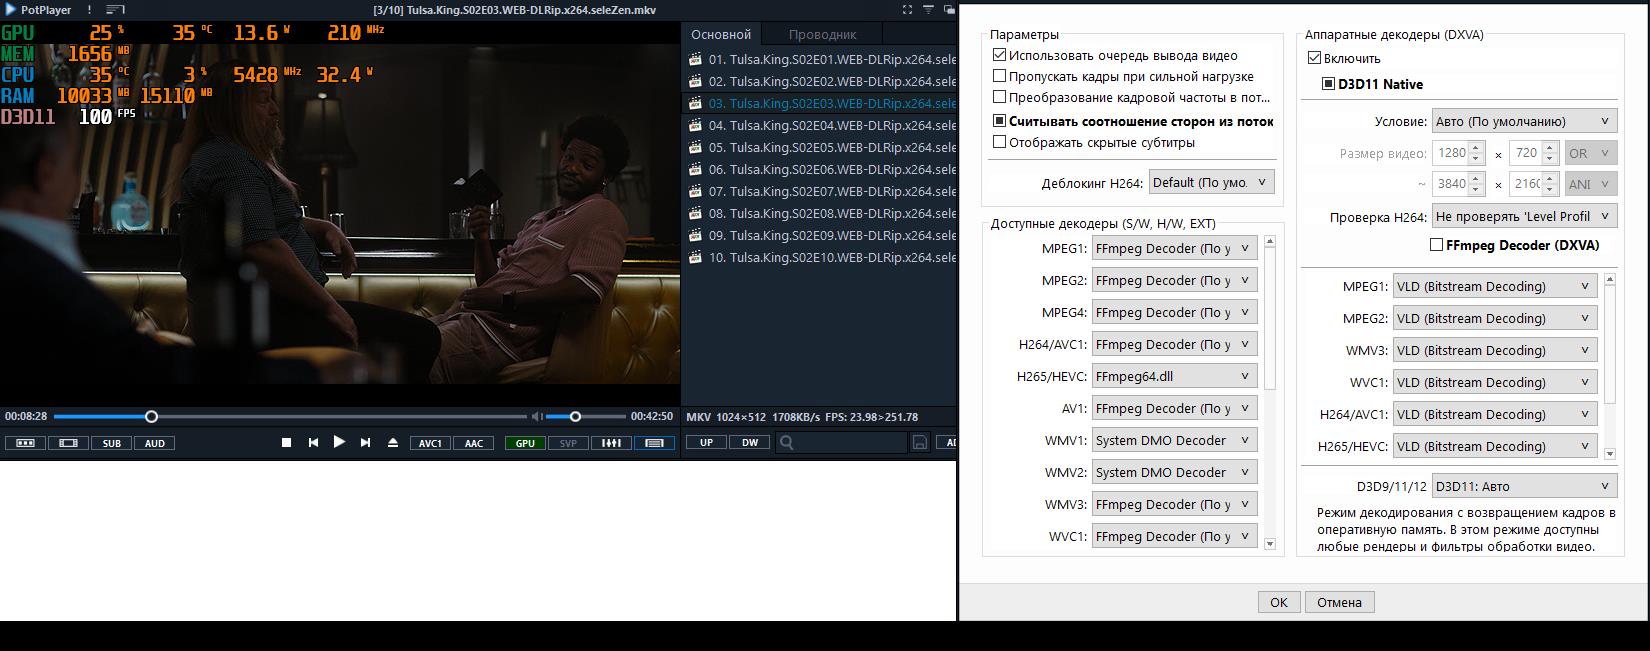The image size is (1650, 651).
Task: Mute audio with the speaker icon
Action: (537, 416)
